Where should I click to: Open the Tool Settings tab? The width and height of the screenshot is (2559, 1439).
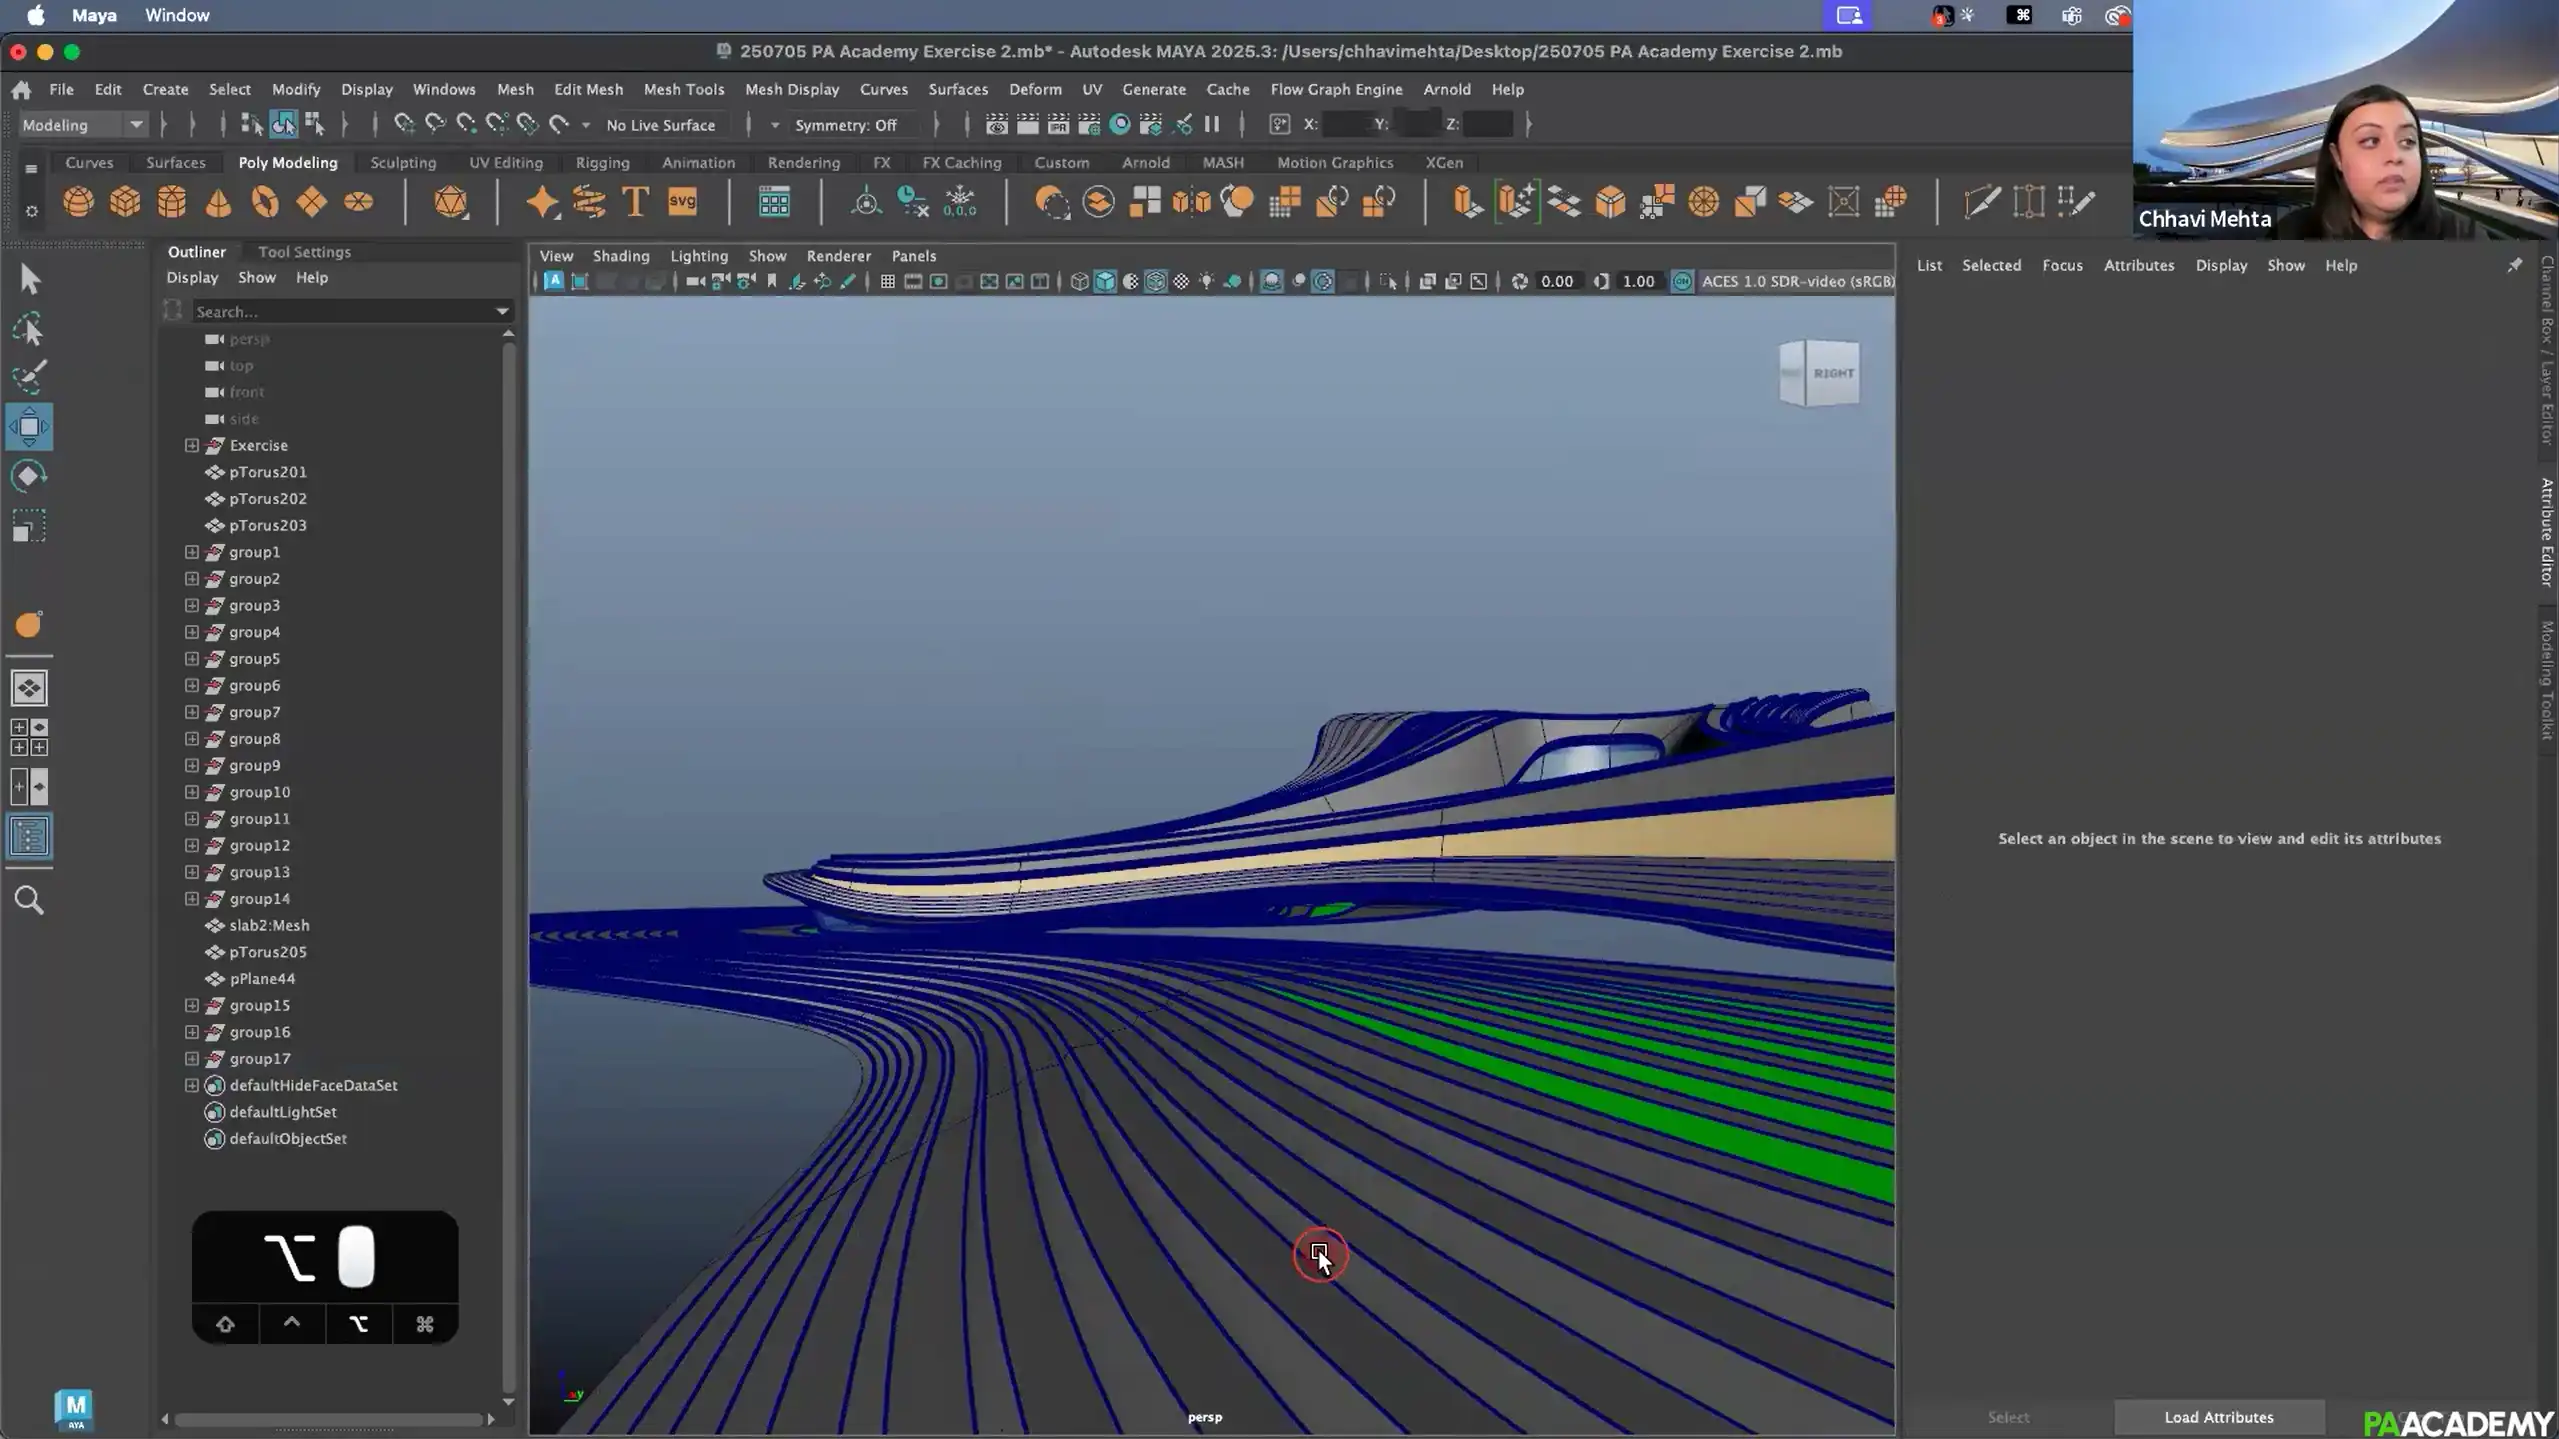(x=304, y=252)
